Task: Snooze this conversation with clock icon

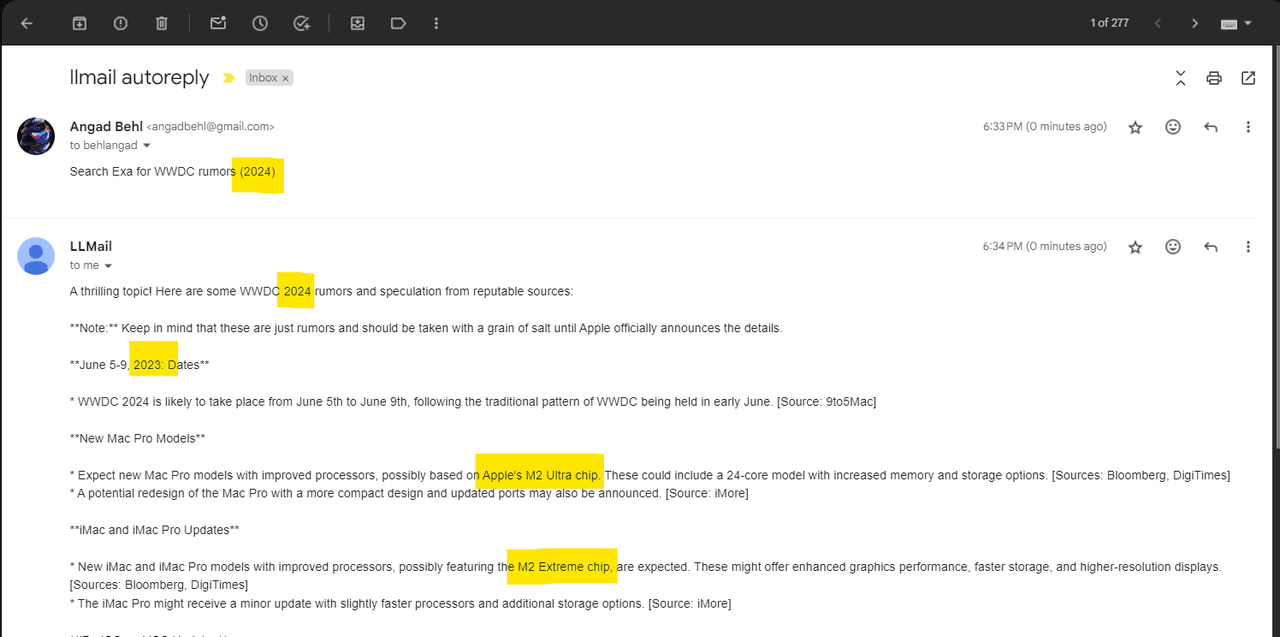Action: pos(260,23)
